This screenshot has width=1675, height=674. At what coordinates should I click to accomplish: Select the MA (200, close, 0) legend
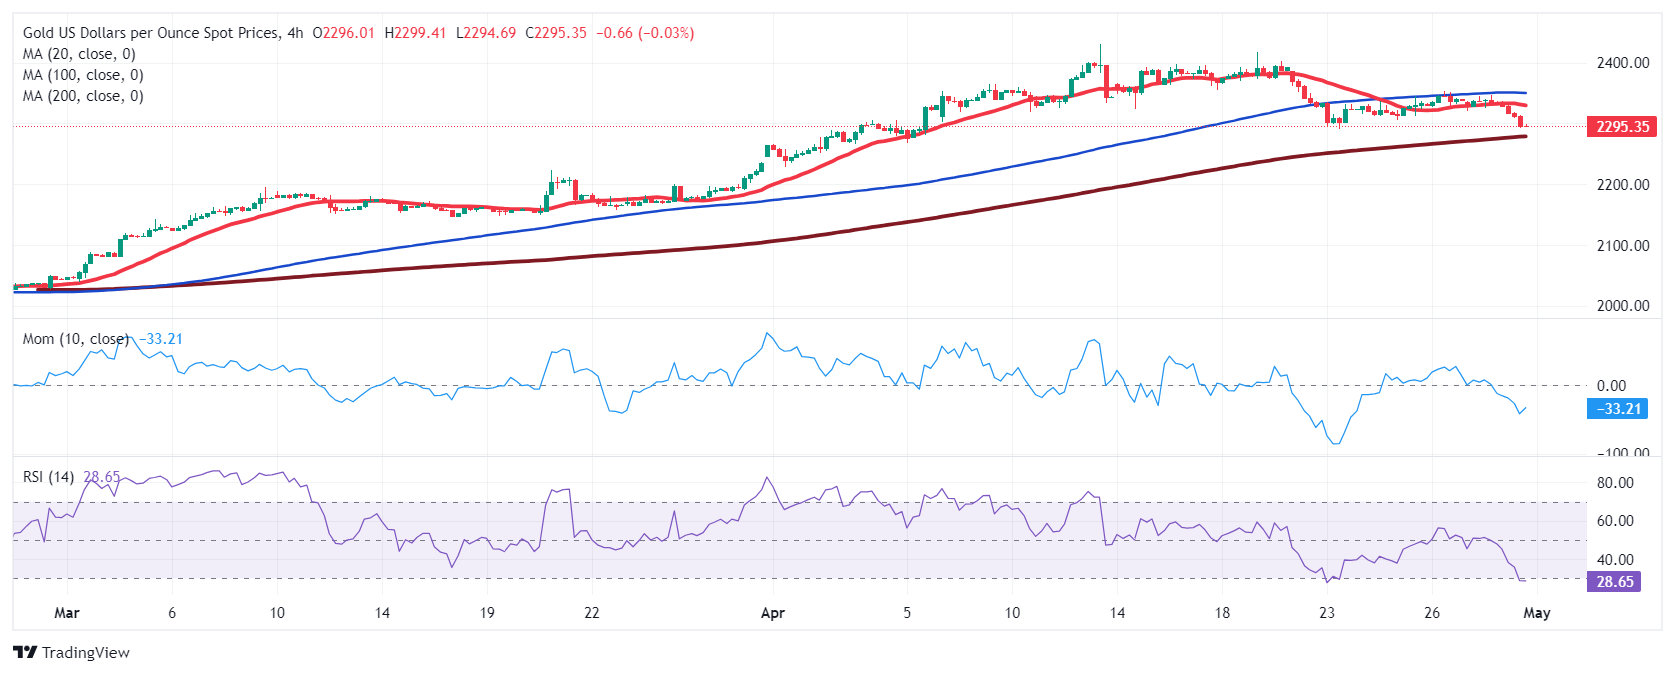[x=83, y=96]
